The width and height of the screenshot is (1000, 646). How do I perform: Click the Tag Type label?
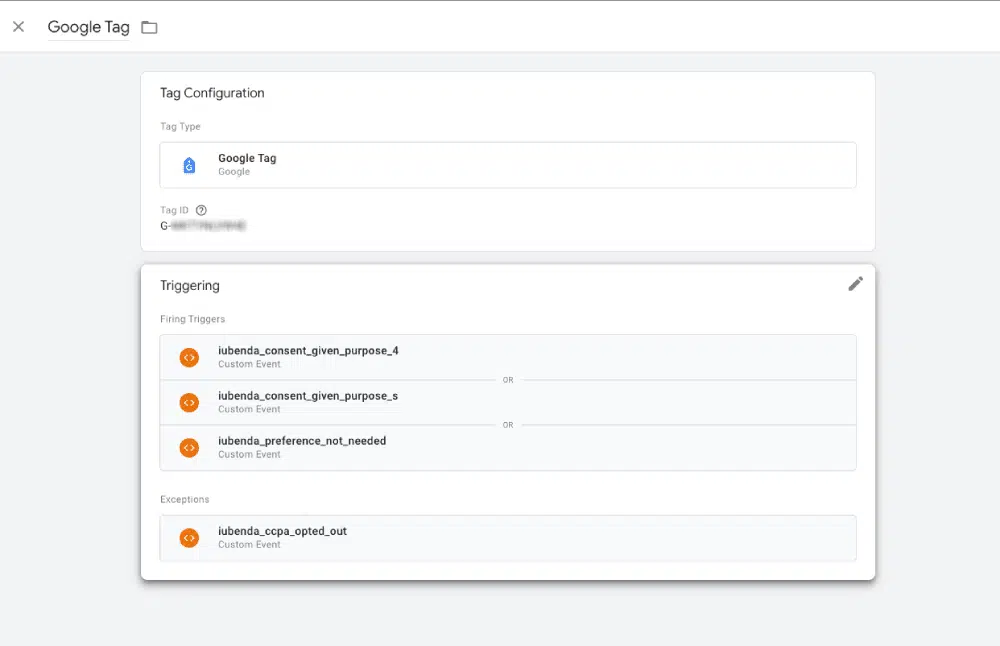click(x=180, y=126)
